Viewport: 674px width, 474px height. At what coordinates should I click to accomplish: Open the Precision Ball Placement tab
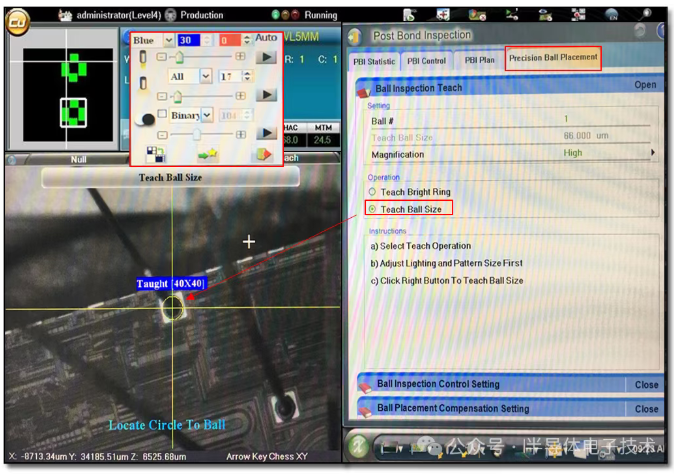[x=553, y=58]
